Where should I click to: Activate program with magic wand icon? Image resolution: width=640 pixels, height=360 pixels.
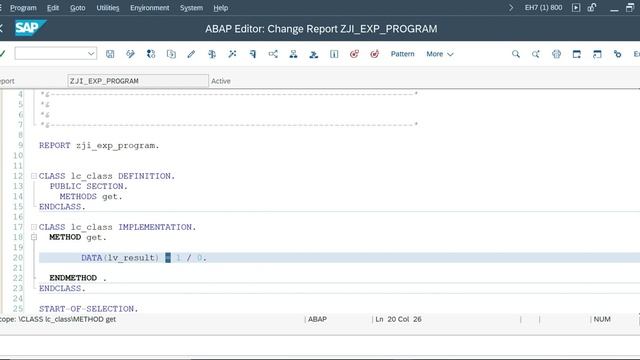point(232,54)
